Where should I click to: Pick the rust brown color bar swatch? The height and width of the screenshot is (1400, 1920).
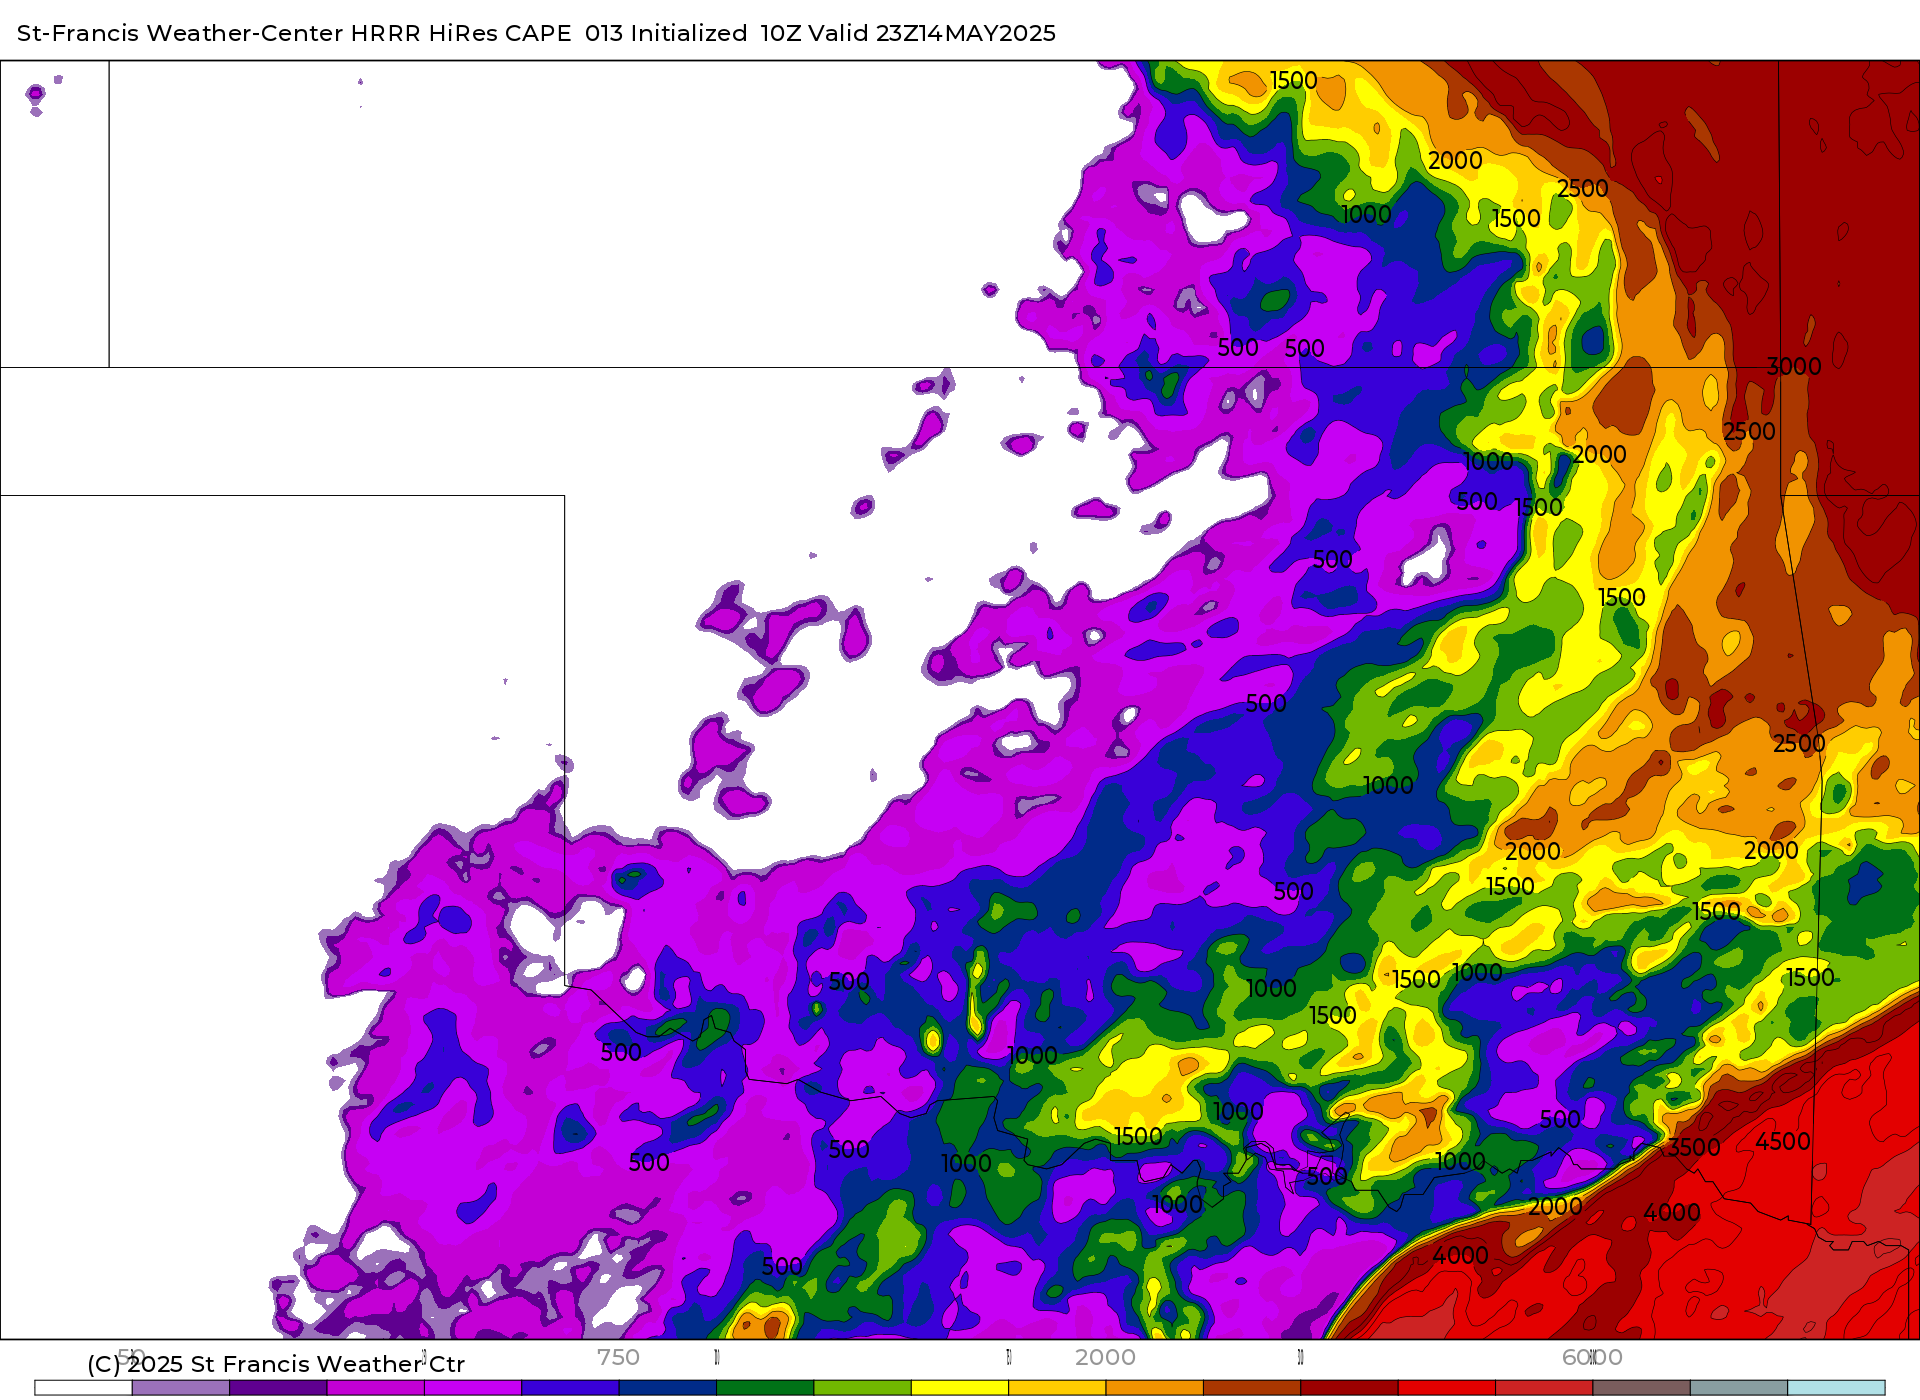pos(1252,1388)
